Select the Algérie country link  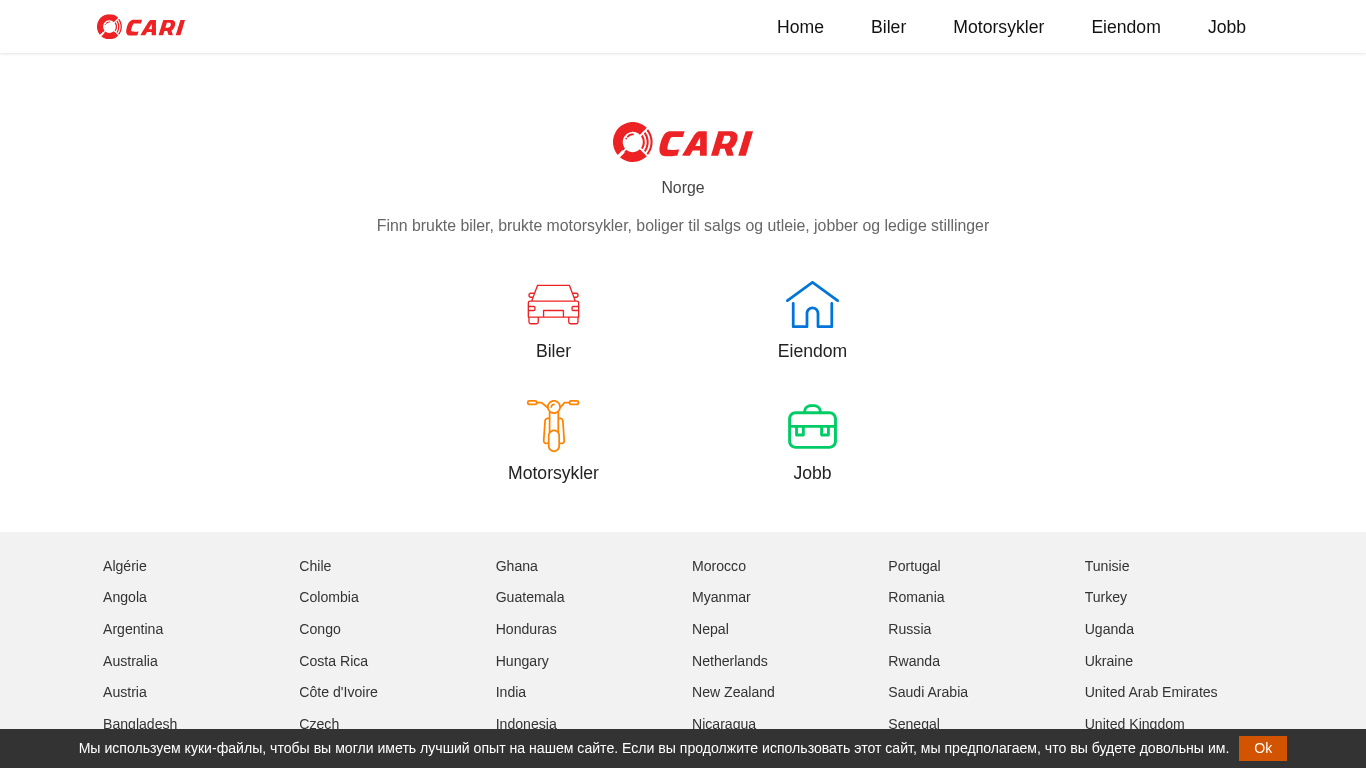tap(125, 566)
